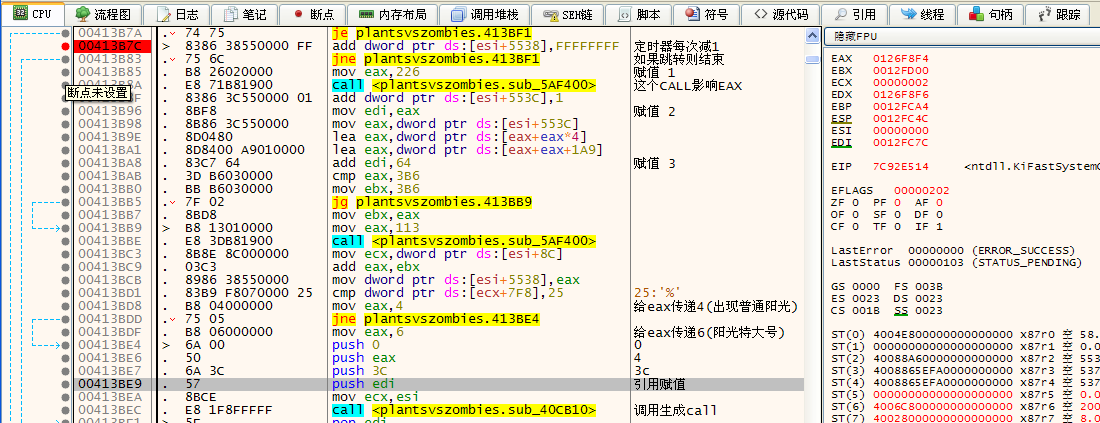Screen dimensions: 1100x423
Task: Toggle breakpoint dot for address 00413BEC
Action: 65,410
